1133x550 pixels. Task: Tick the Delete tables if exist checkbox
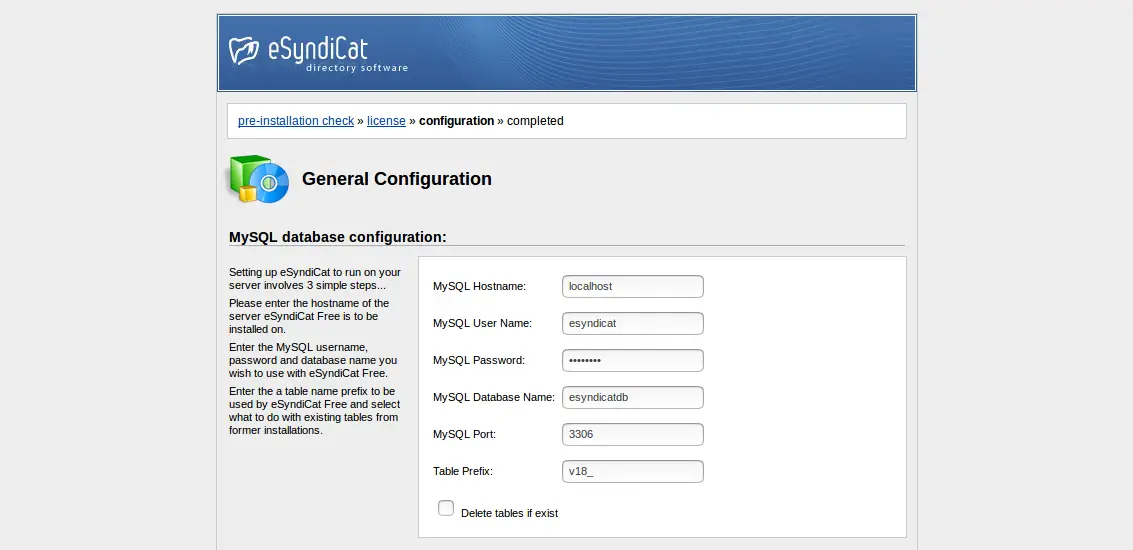tap(447, 508)
